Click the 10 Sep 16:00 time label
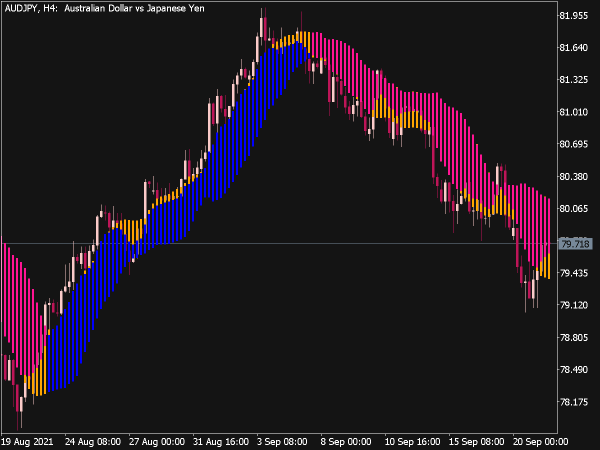The width and height of the screenshot is (600, 450). (x=412, y=442)
